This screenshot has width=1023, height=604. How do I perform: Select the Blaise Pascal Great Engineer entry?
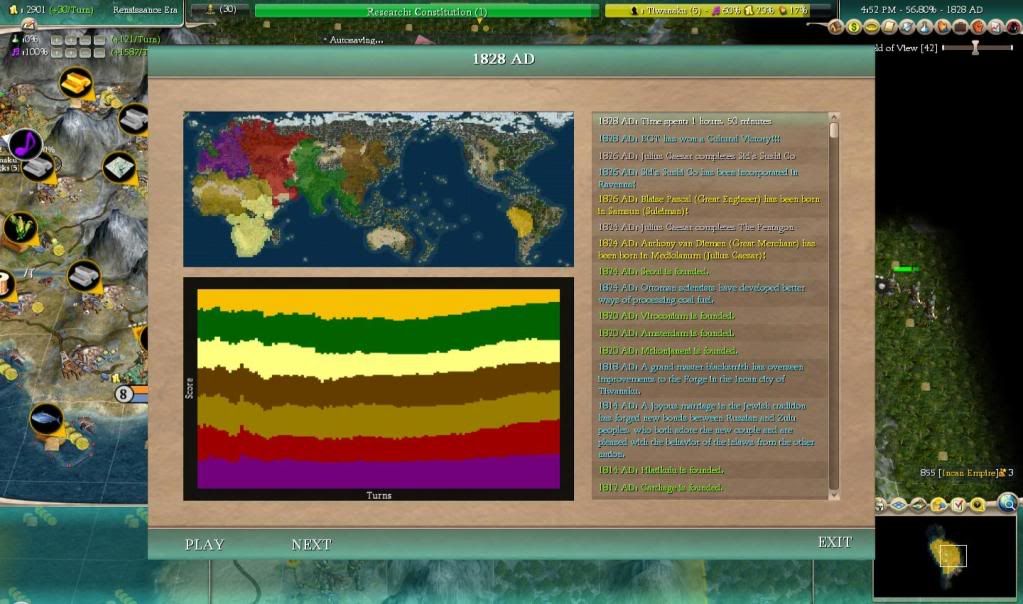(x=709, y=205)
